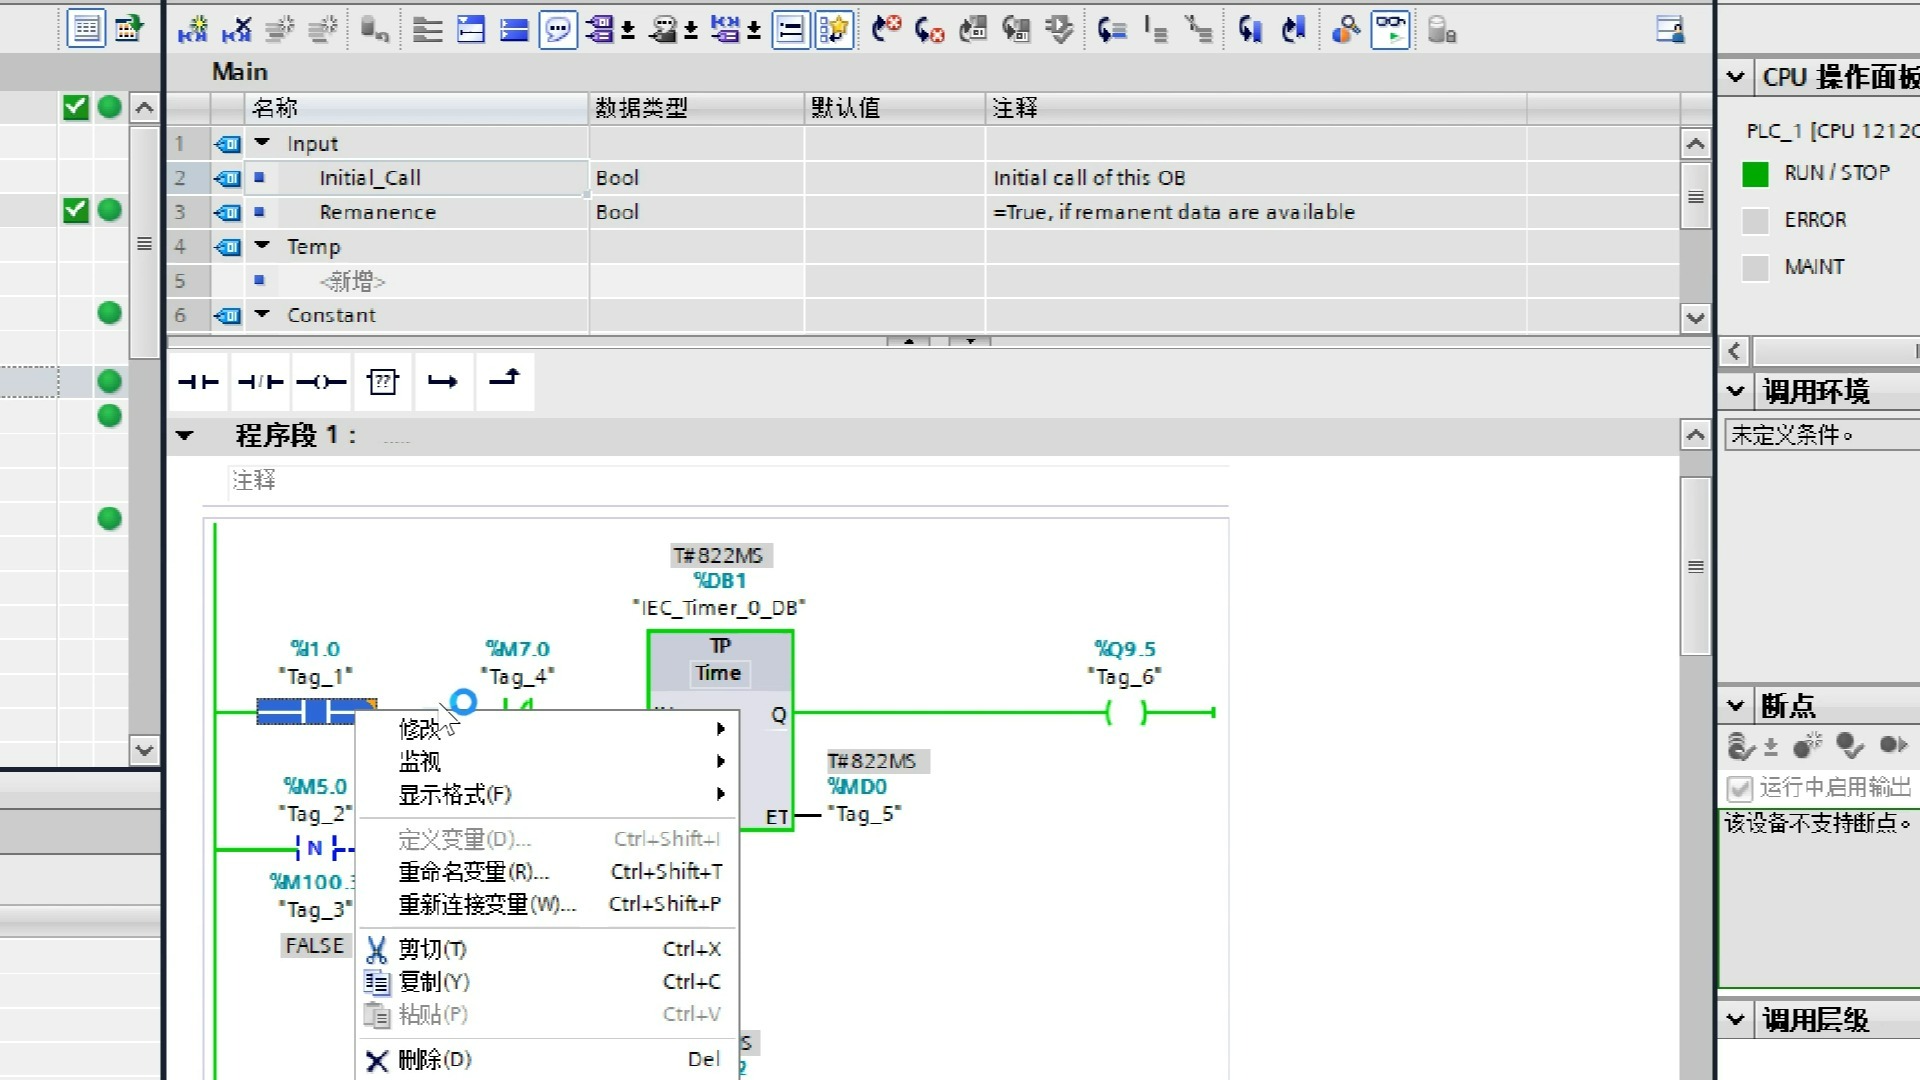Image resolution: width=1920 pixels, height=1080 pixels.
Task: Insert a normally open contact
Action: (198, 381)
